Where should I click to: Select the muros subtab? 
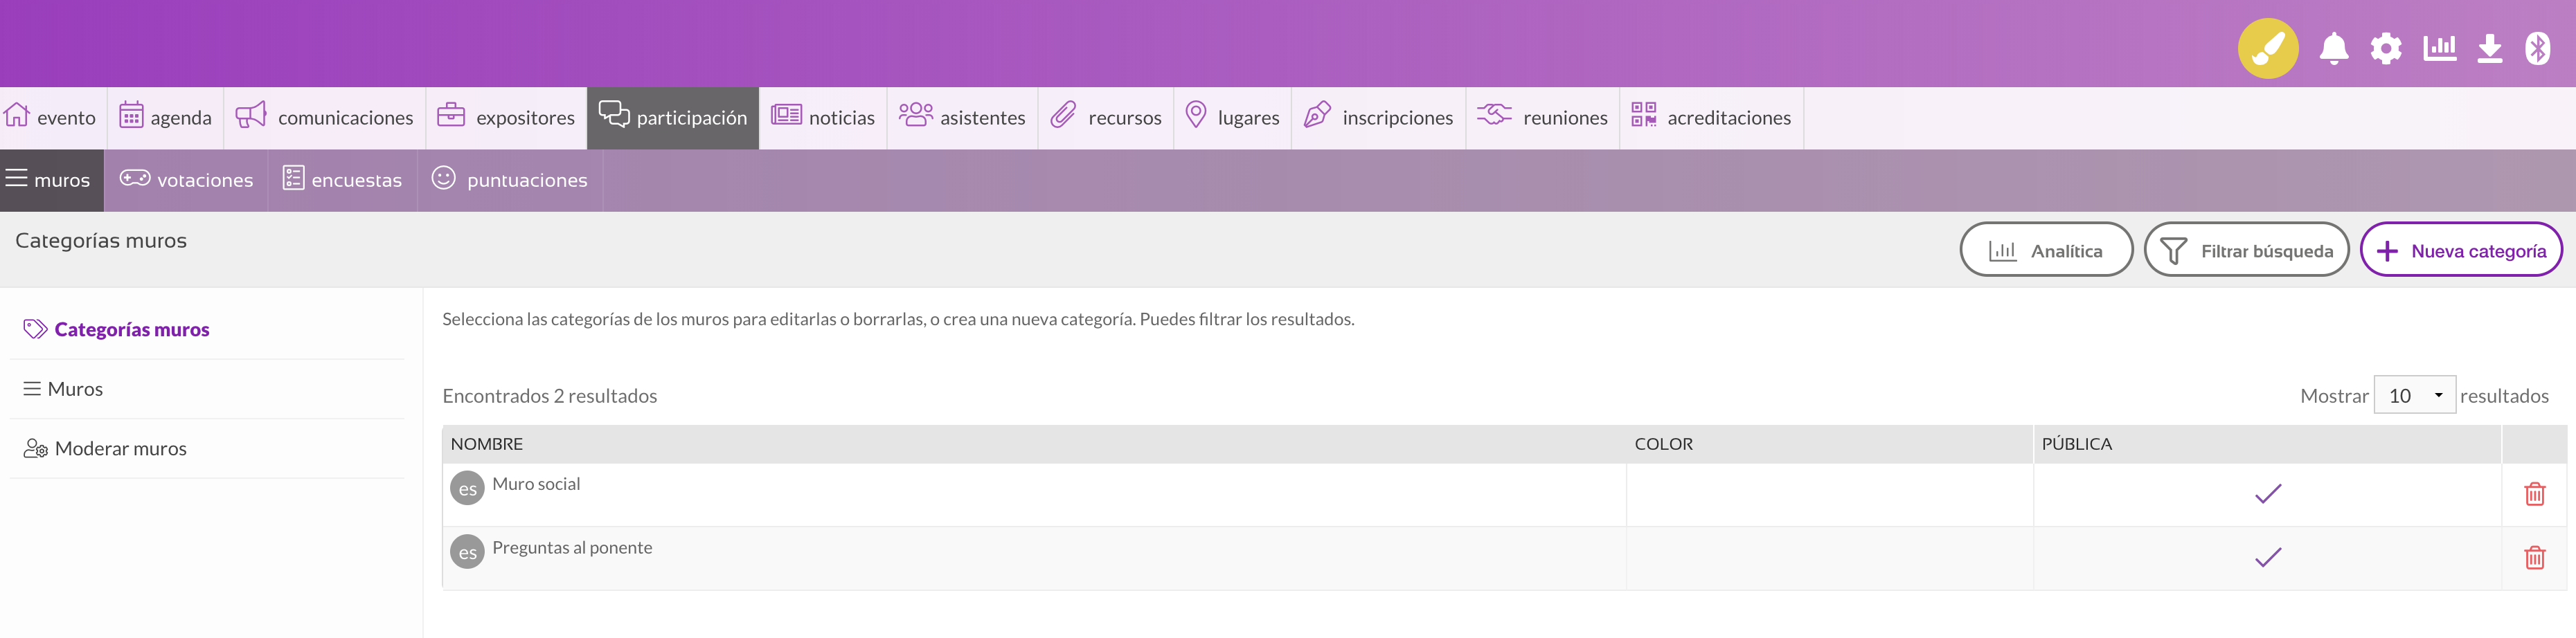[51, 180]
